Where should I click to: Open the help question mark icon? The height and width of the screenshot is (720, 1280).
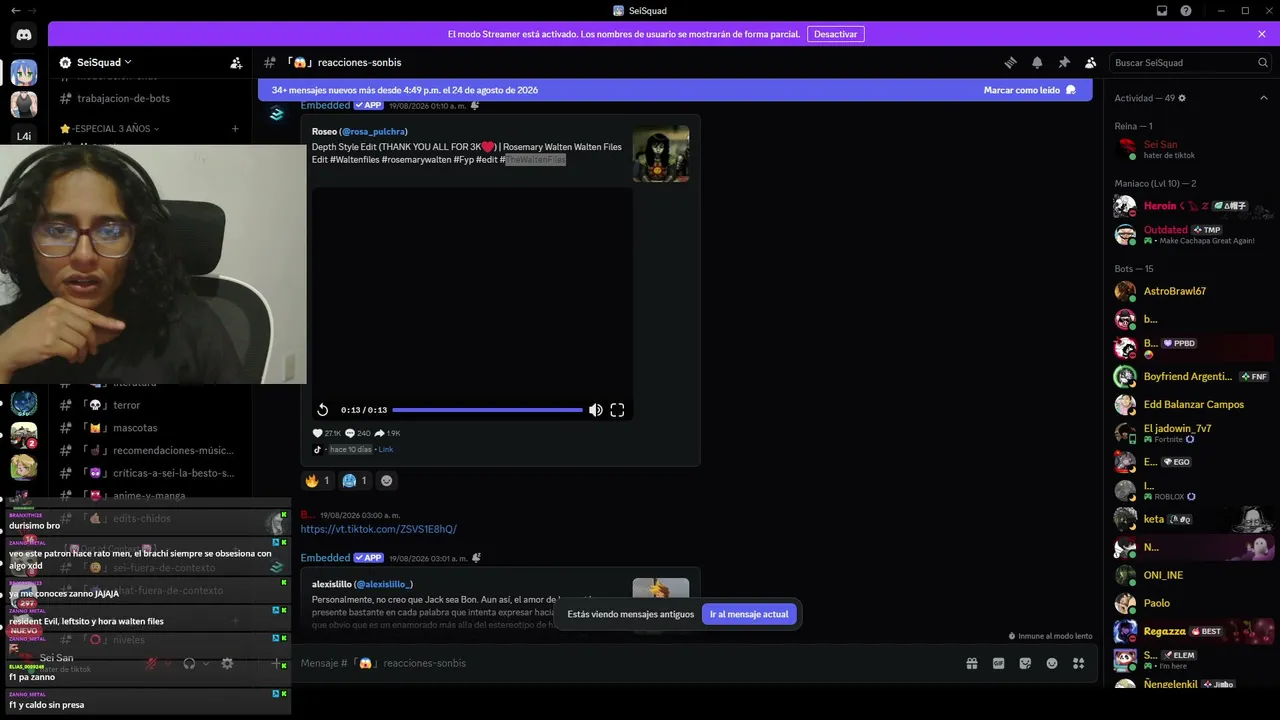point(1186,10)
